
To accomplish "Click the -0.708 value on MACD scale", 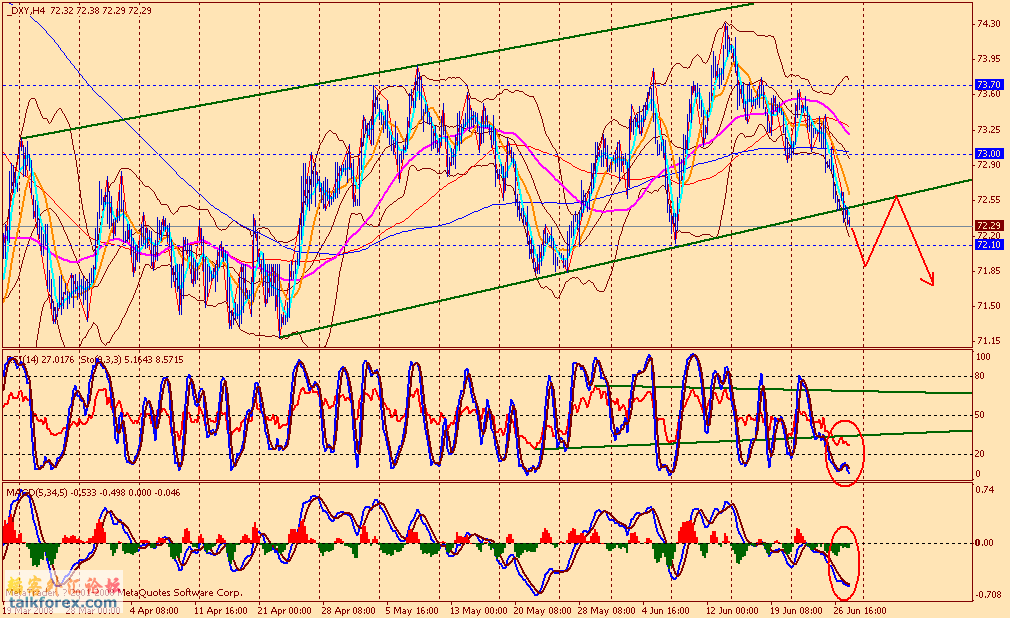I will click(988, 595).
